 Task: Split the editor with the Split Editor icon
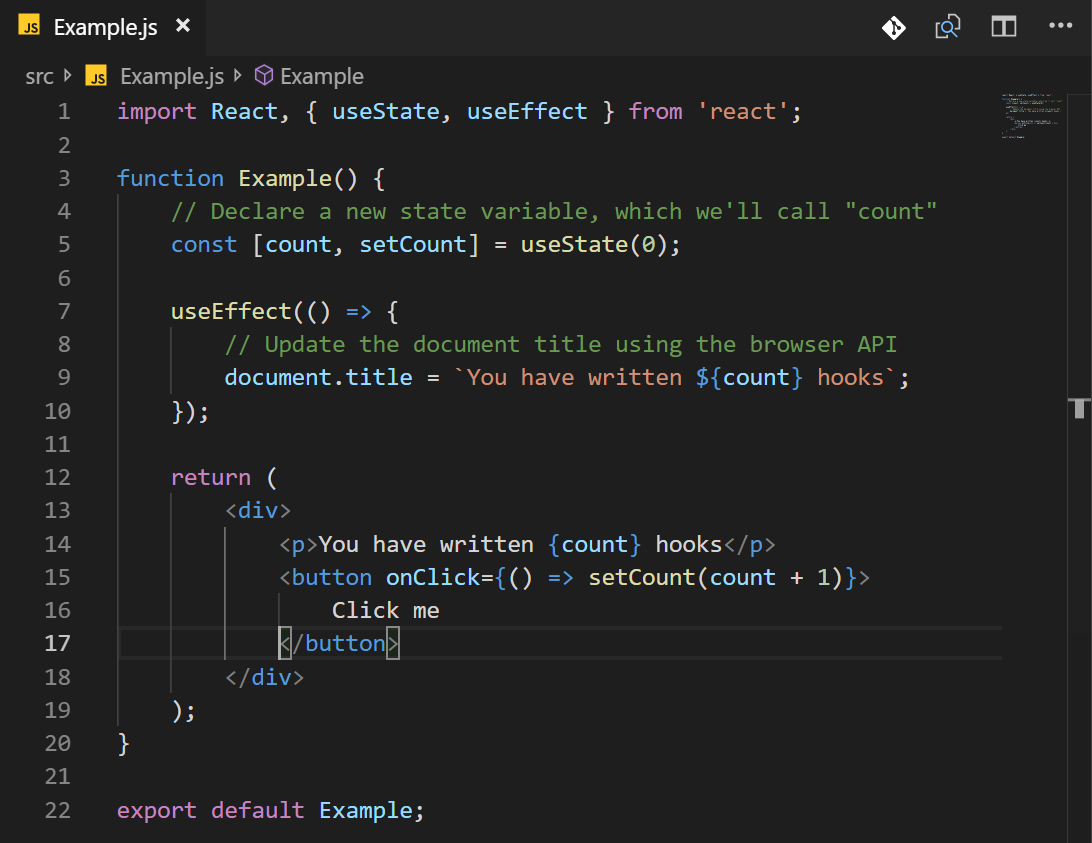1003,26
